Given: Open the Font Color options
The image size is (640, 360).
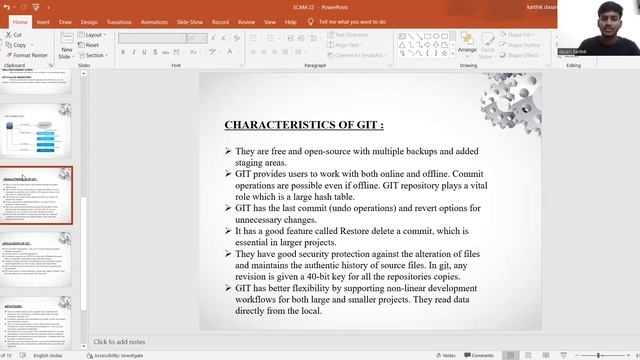Looking at the screenshot, I should 231,52.
